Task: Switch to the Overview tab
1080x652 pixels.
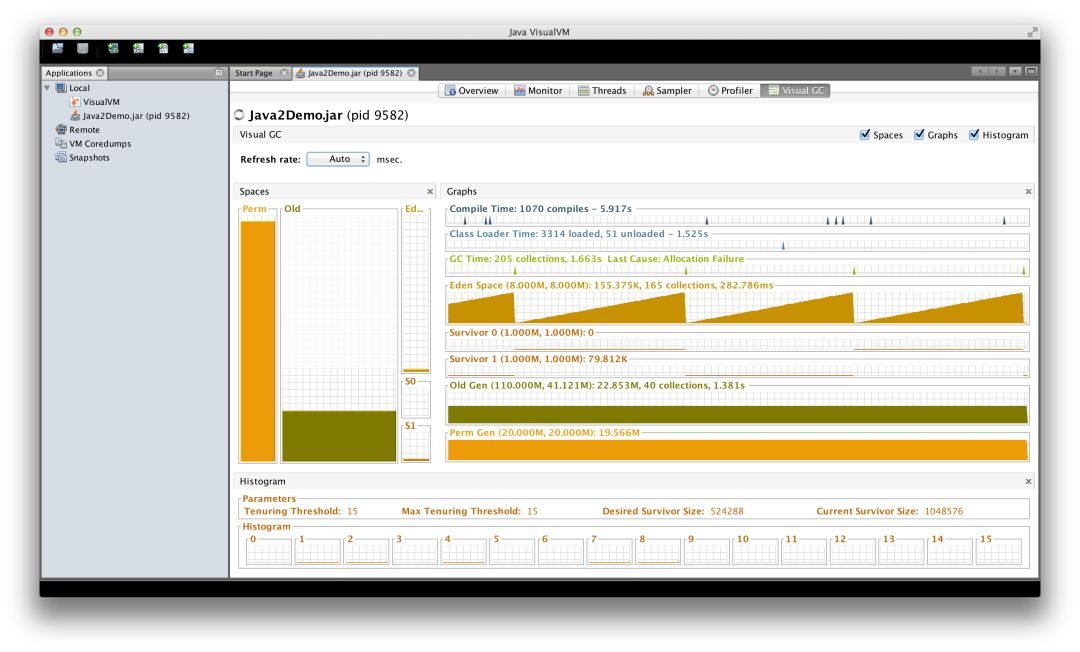Action: point(472,91)
